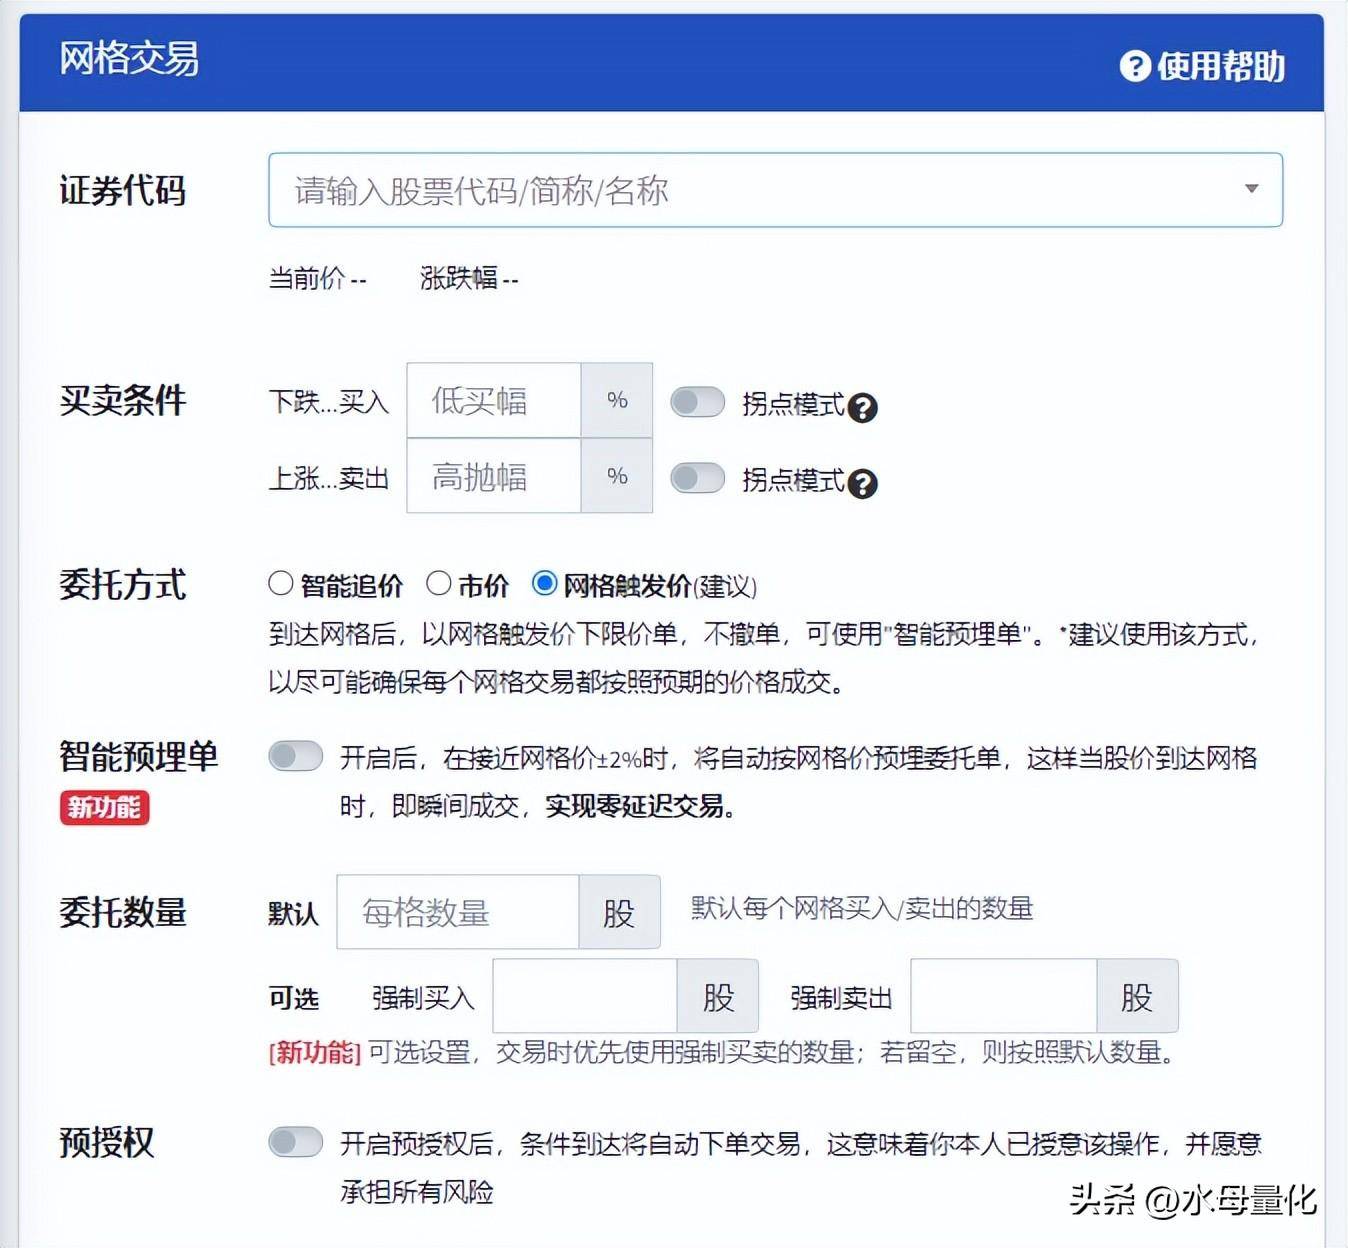Click the % addon next to 低买幅

click(617, 400)
